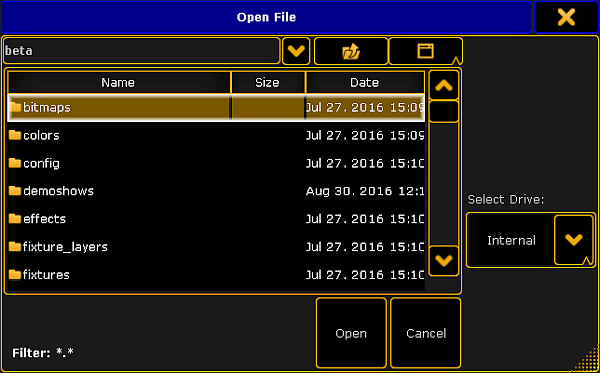Viewport: 600px width, 373px height.
Task: Click the folder-up navigation icon
Action: coord(351,51)
